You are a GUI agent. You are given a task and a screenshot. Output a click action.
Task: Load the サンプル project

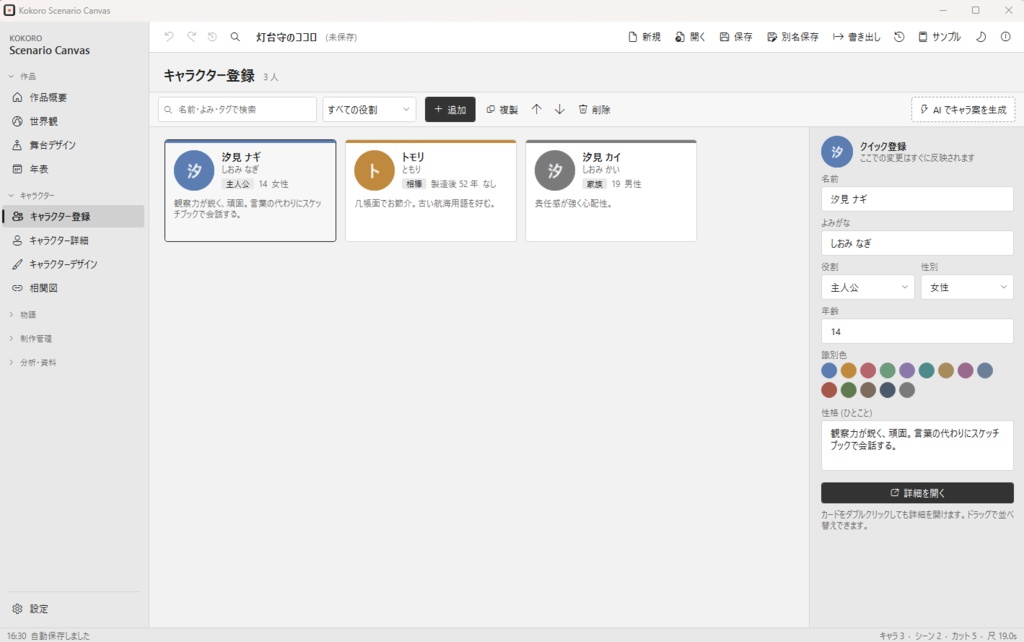(x=940, y=37)
